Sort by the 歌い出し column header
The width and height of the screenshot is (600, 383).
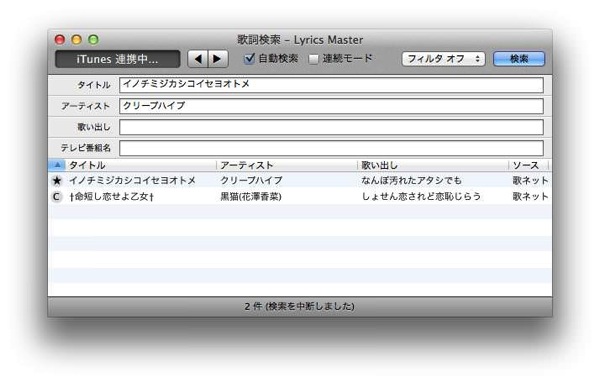click(x=433, y=165)
